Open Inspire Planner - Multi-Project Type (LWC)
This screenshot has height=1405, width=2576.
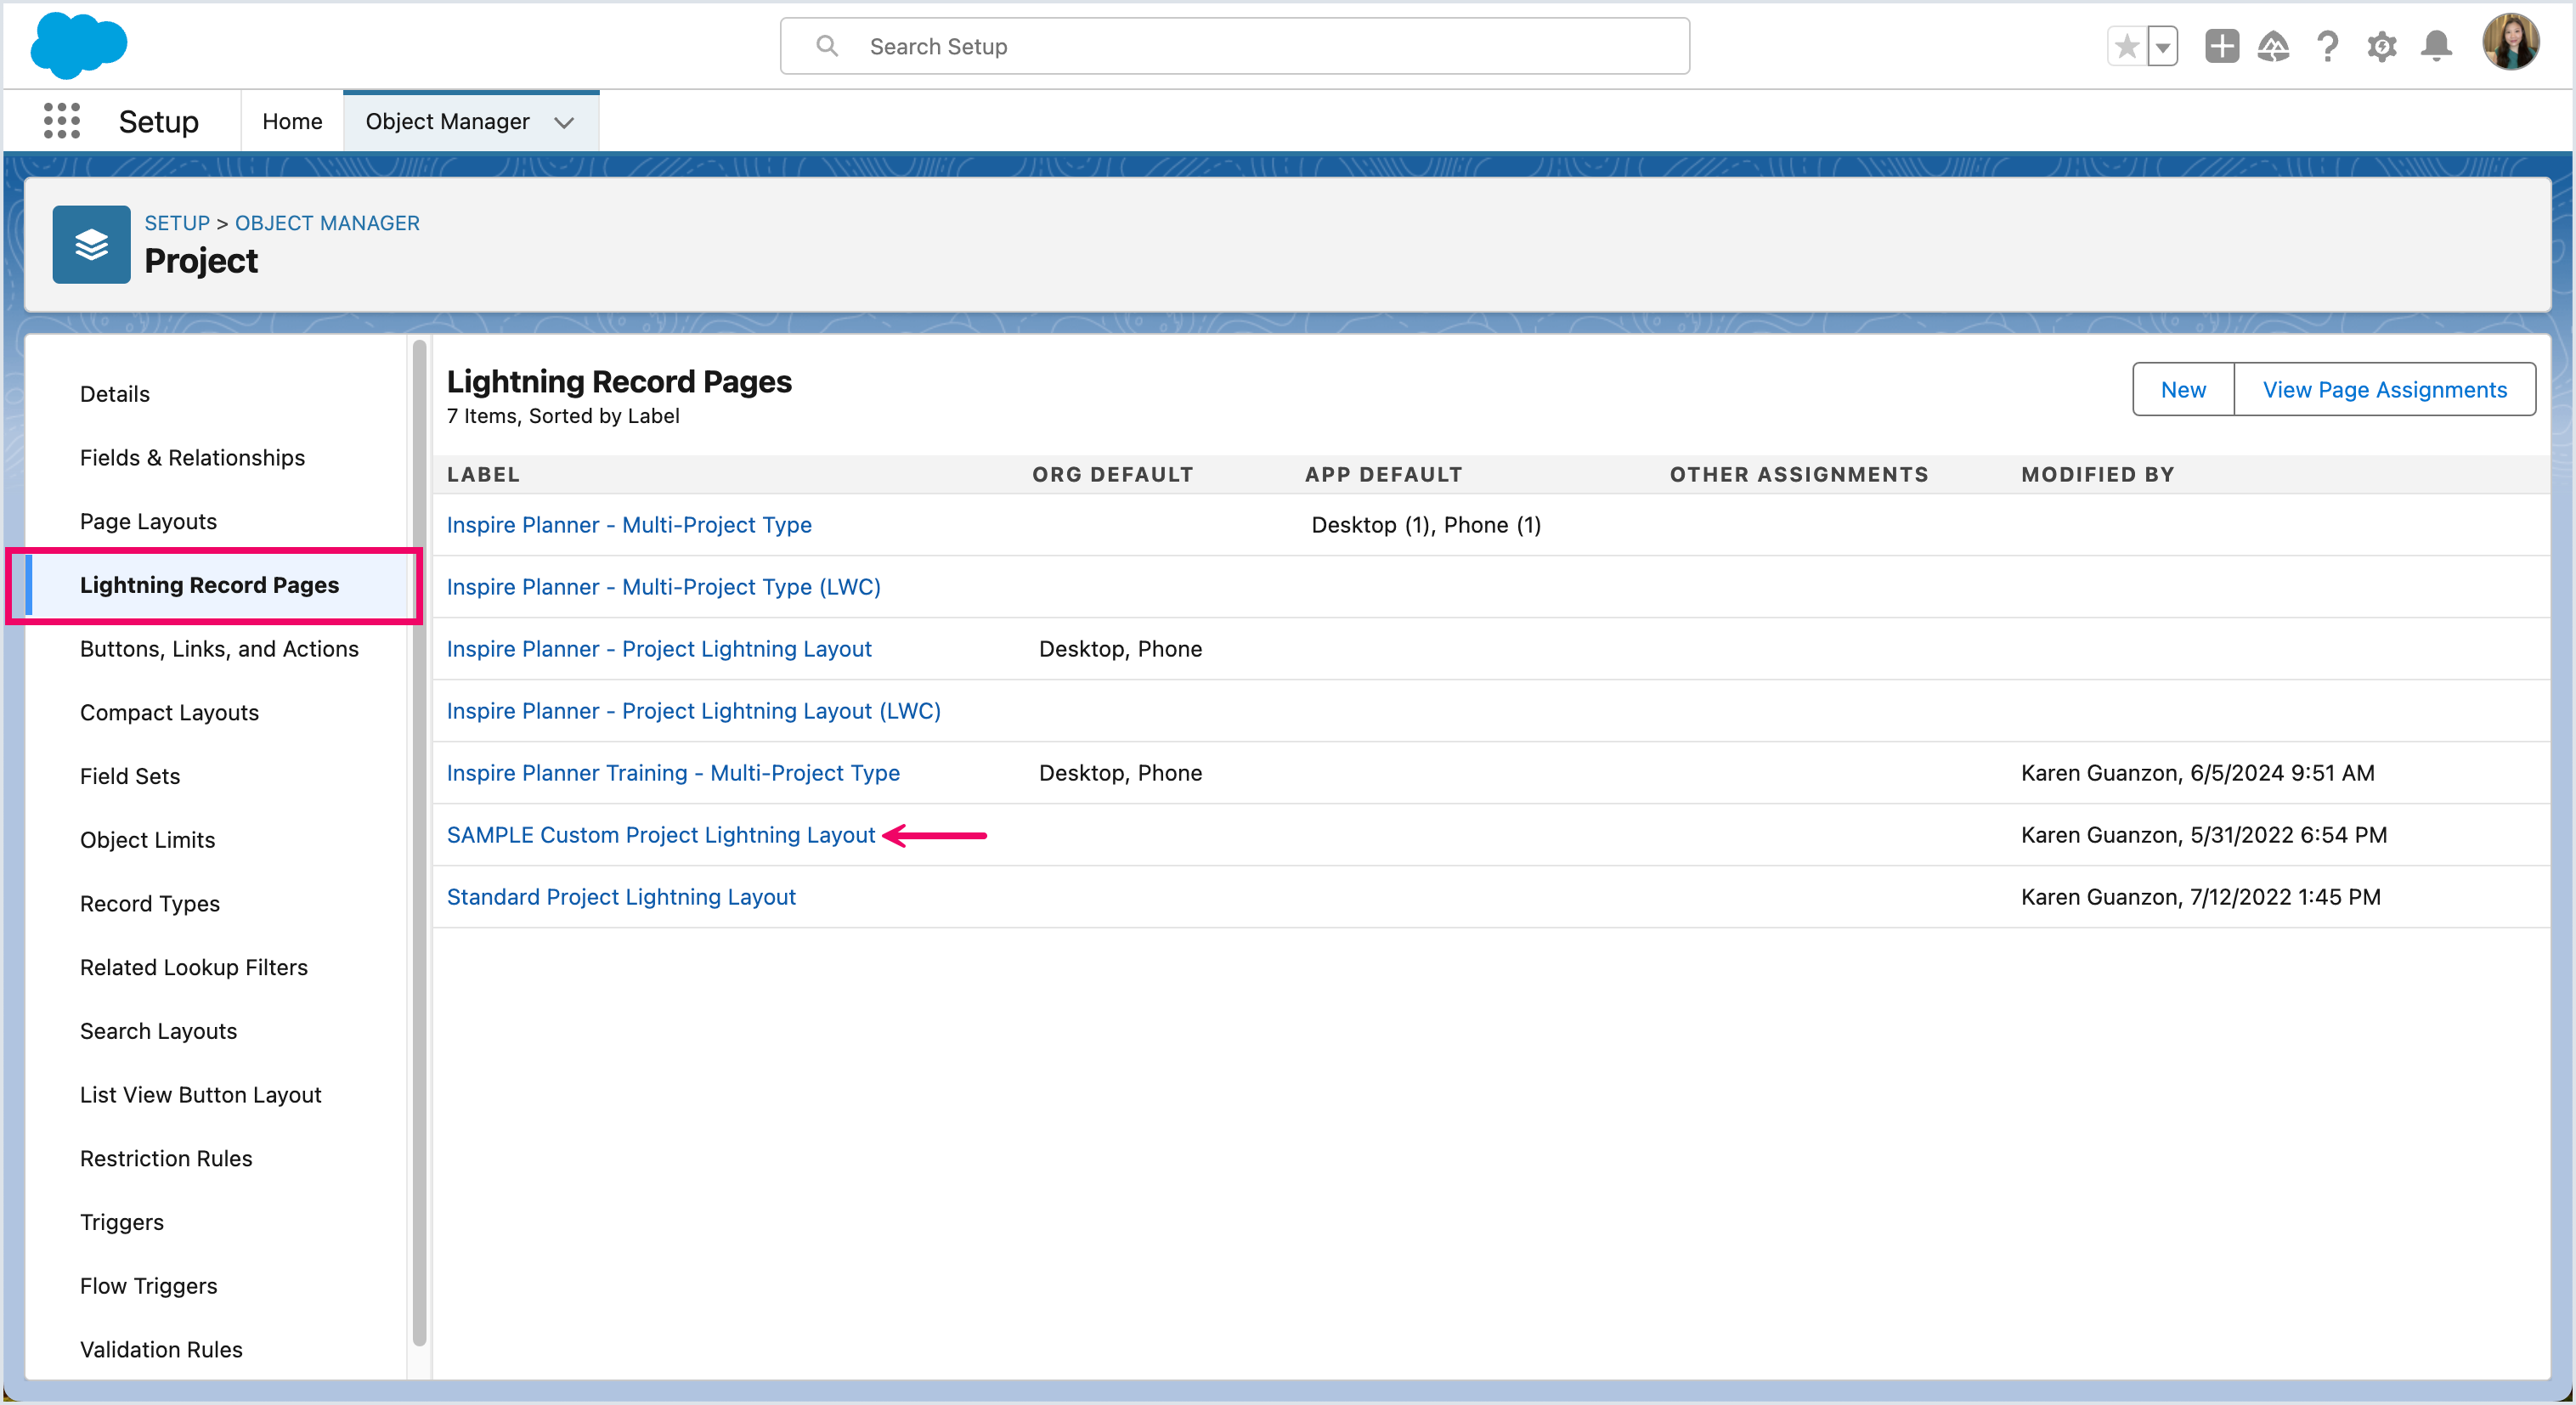coord(663,587)
